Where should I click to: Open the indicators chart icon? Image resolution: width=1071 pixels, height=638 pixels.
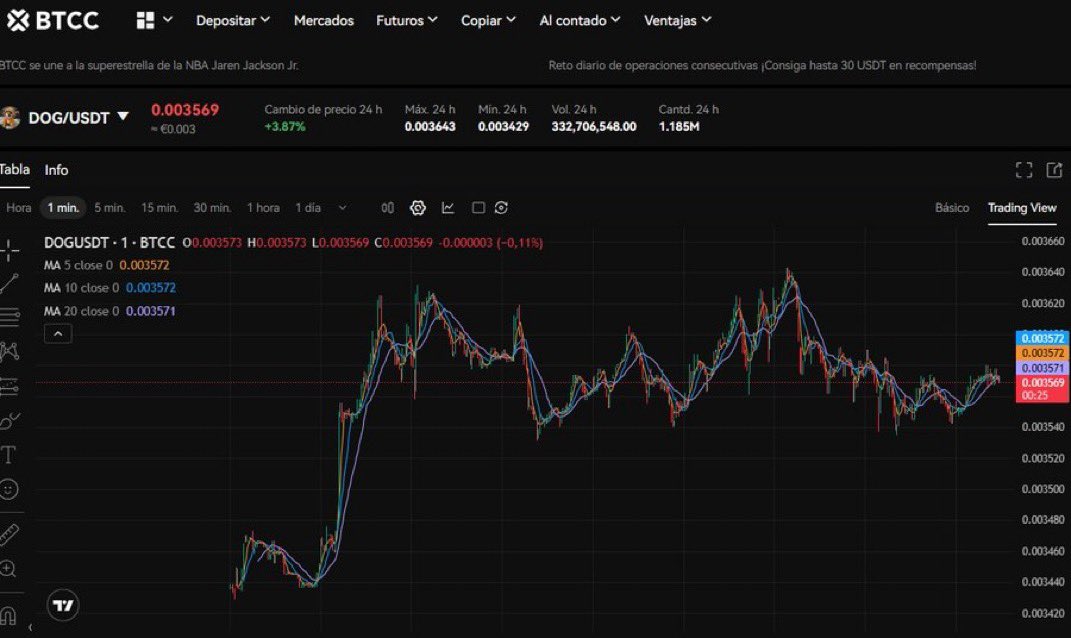[x=448, y=208]
